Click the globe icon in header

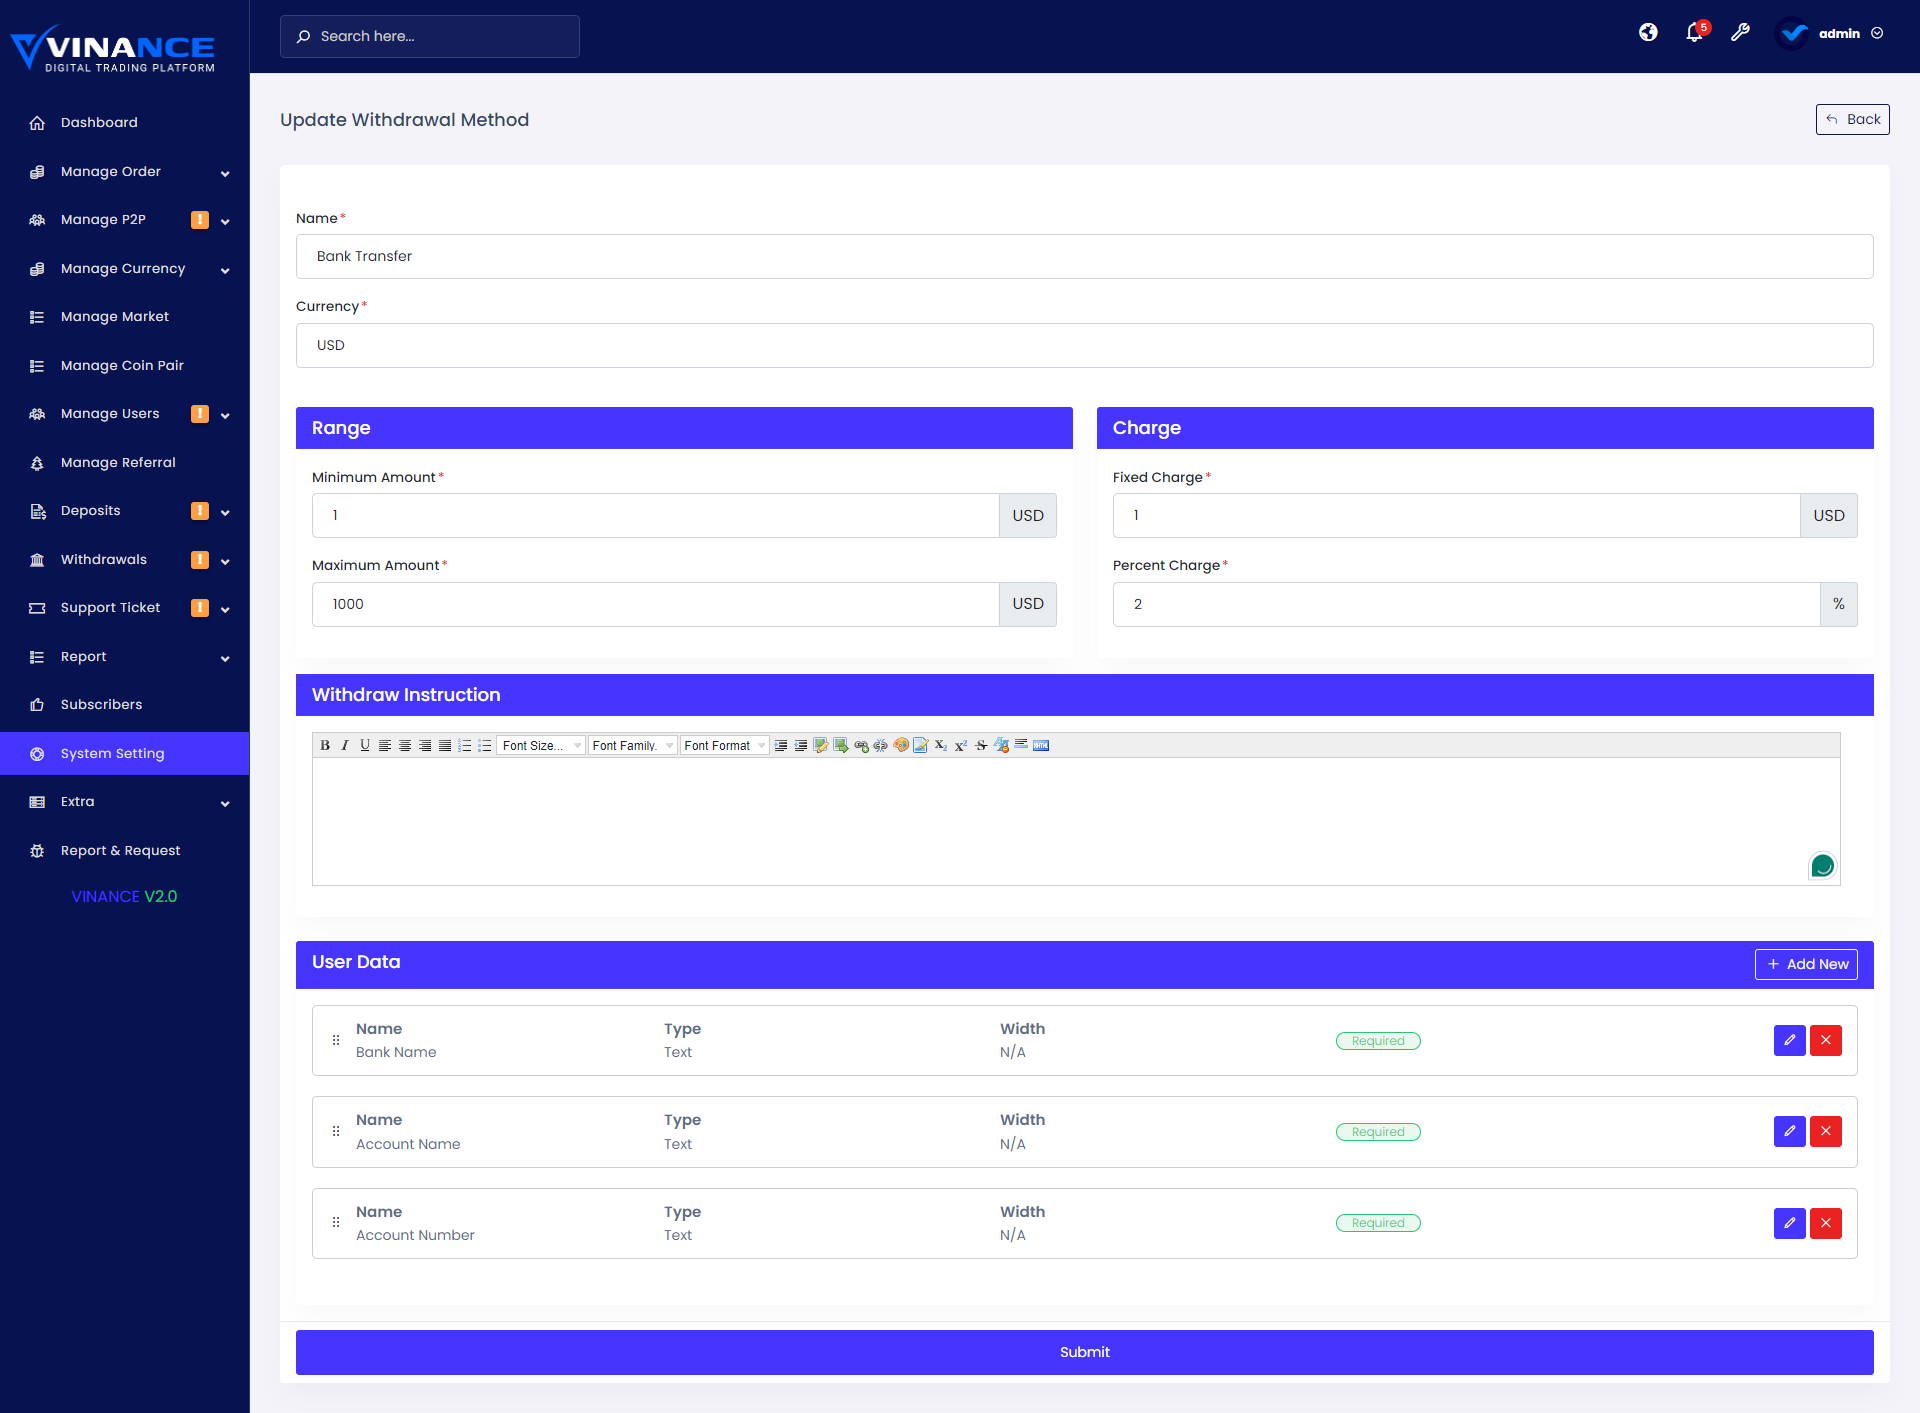[x=1648, y=33]
